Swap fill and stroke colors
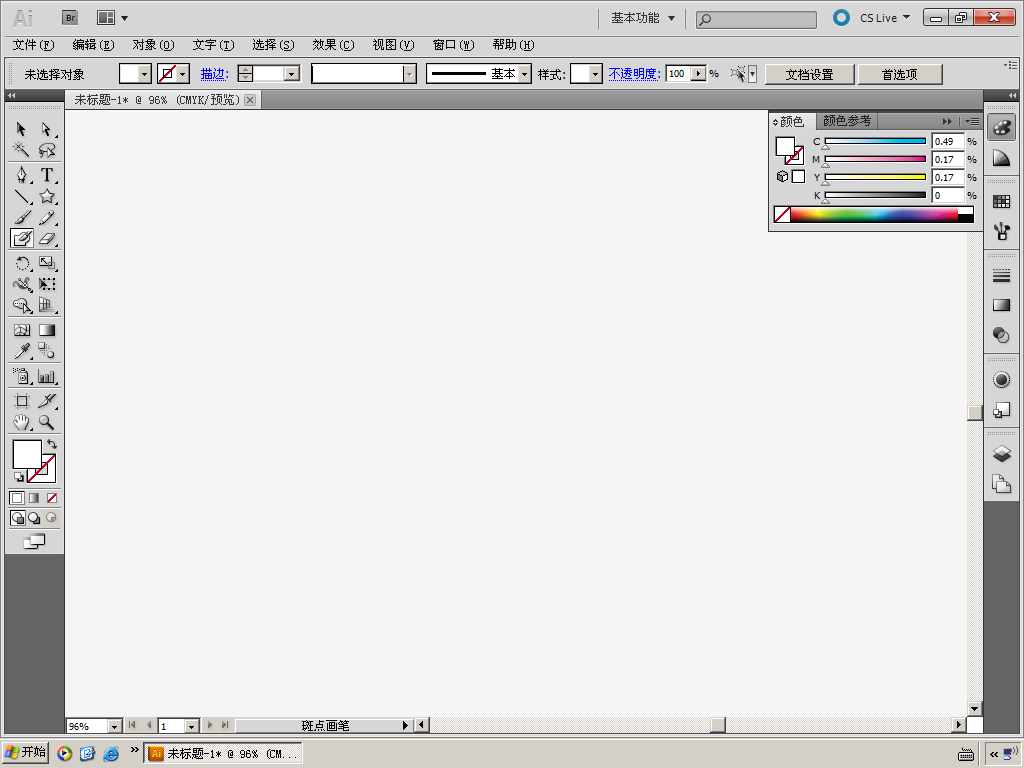 pos(52,444)
